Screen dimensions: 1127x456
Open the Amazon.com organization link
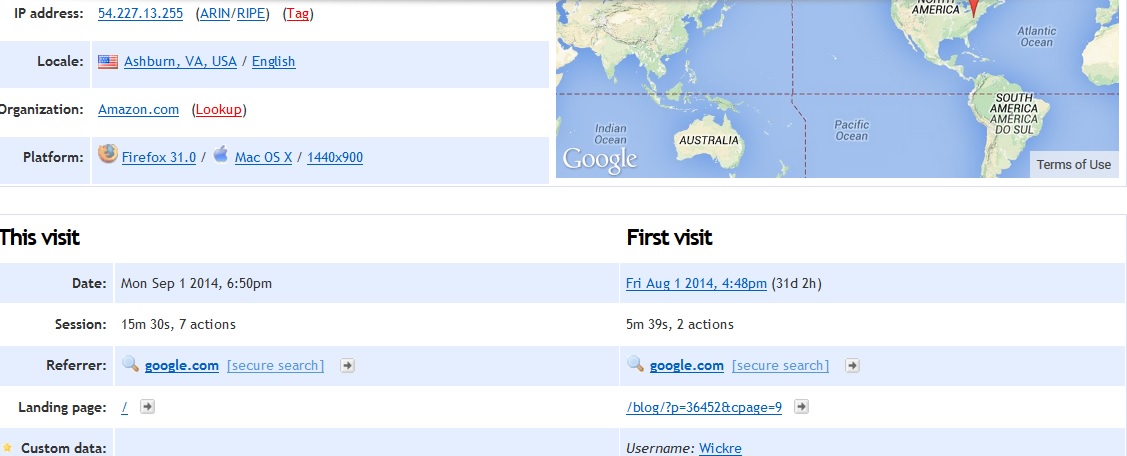(x=138, y=110)
